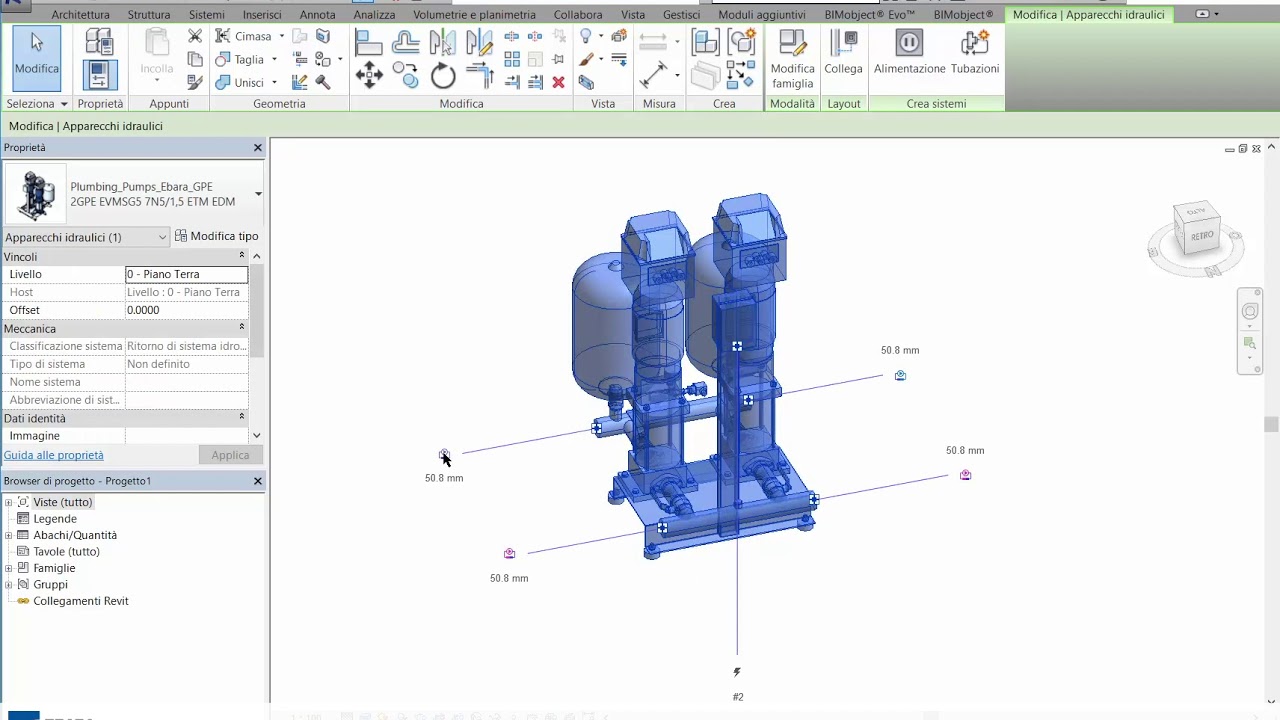Close the Proprietà palette

pyautogui.click(x=257, y=148)
